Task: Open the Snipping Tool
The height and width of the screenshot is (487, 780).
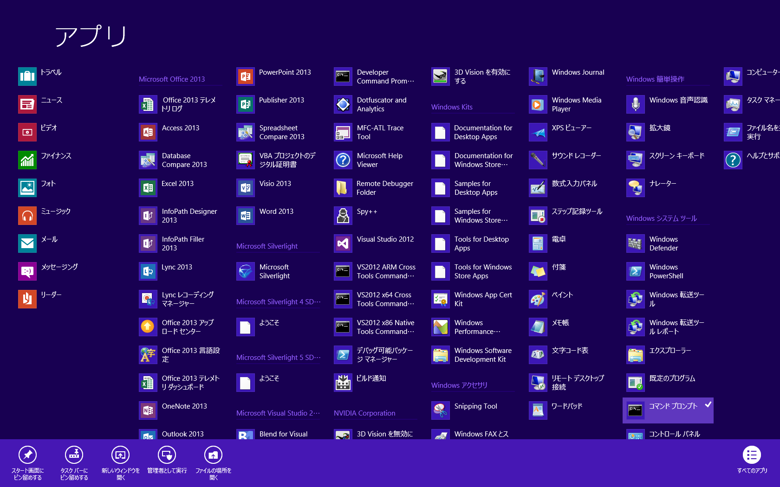Action: point(465,410)
